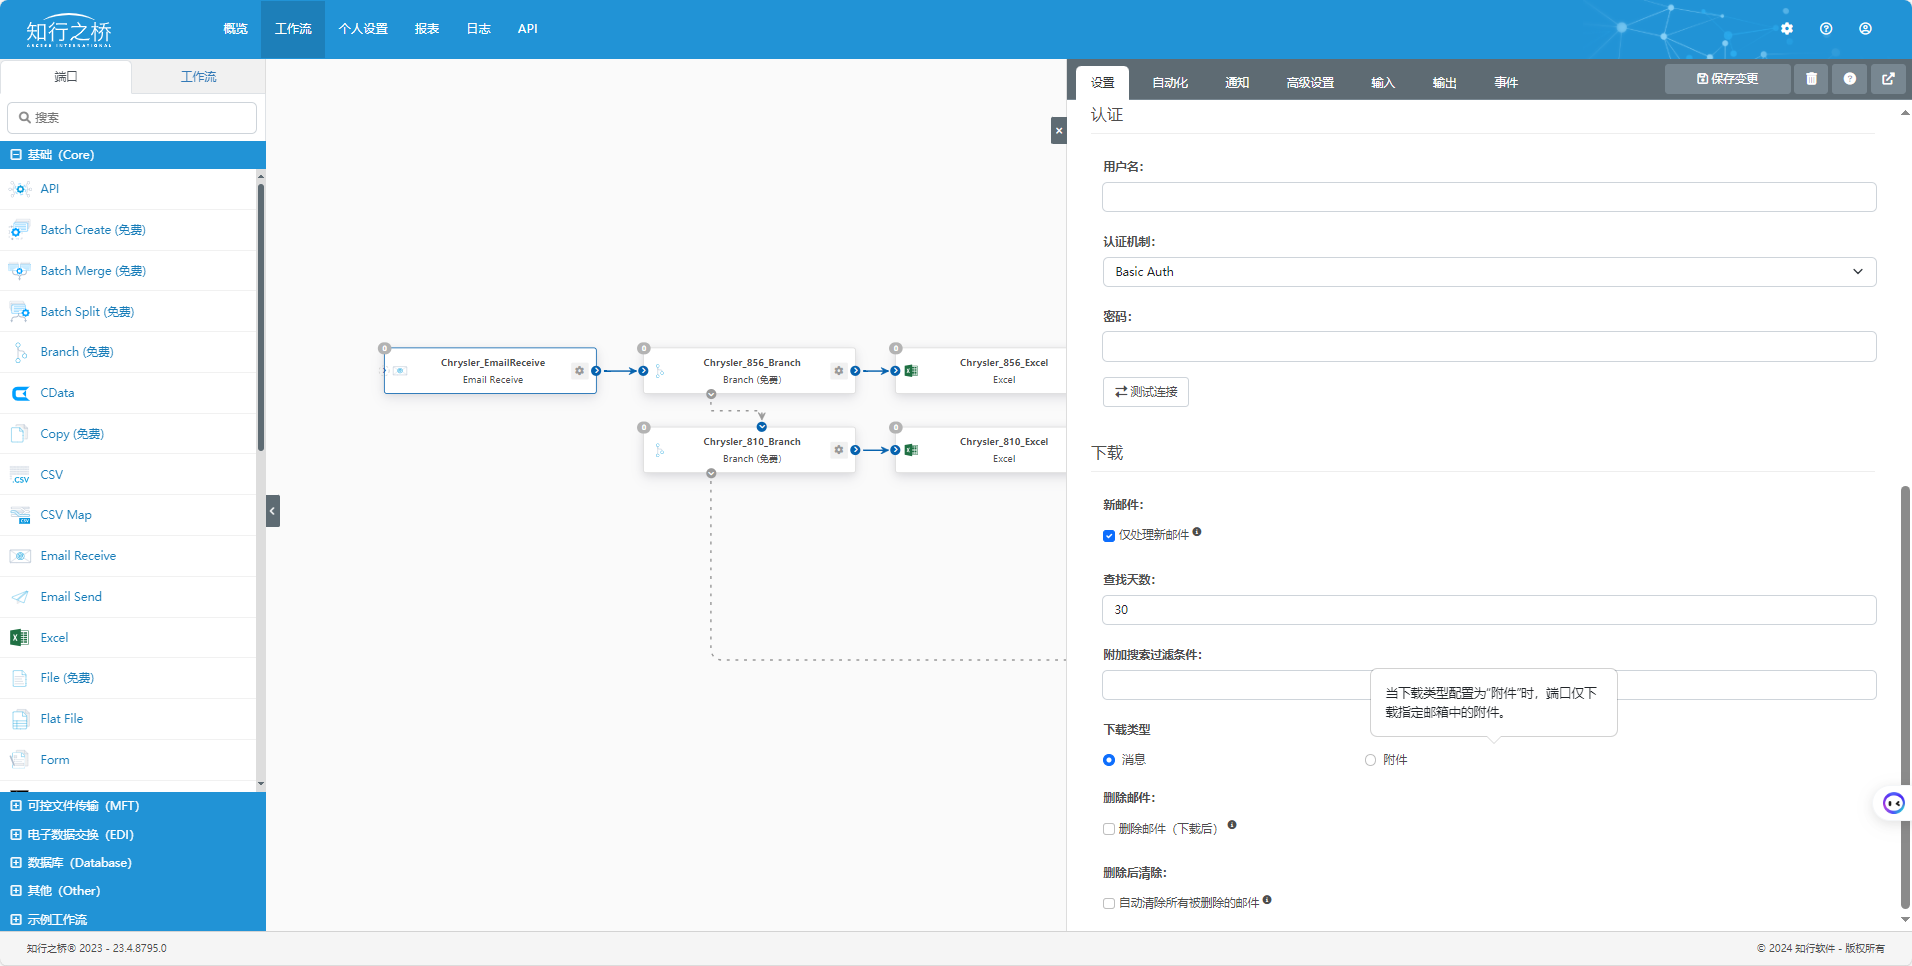Image resolution: width=1912 pixels, height=966 pixels.
Task: Open port in new window icon
Action: tap(1888, 79)
